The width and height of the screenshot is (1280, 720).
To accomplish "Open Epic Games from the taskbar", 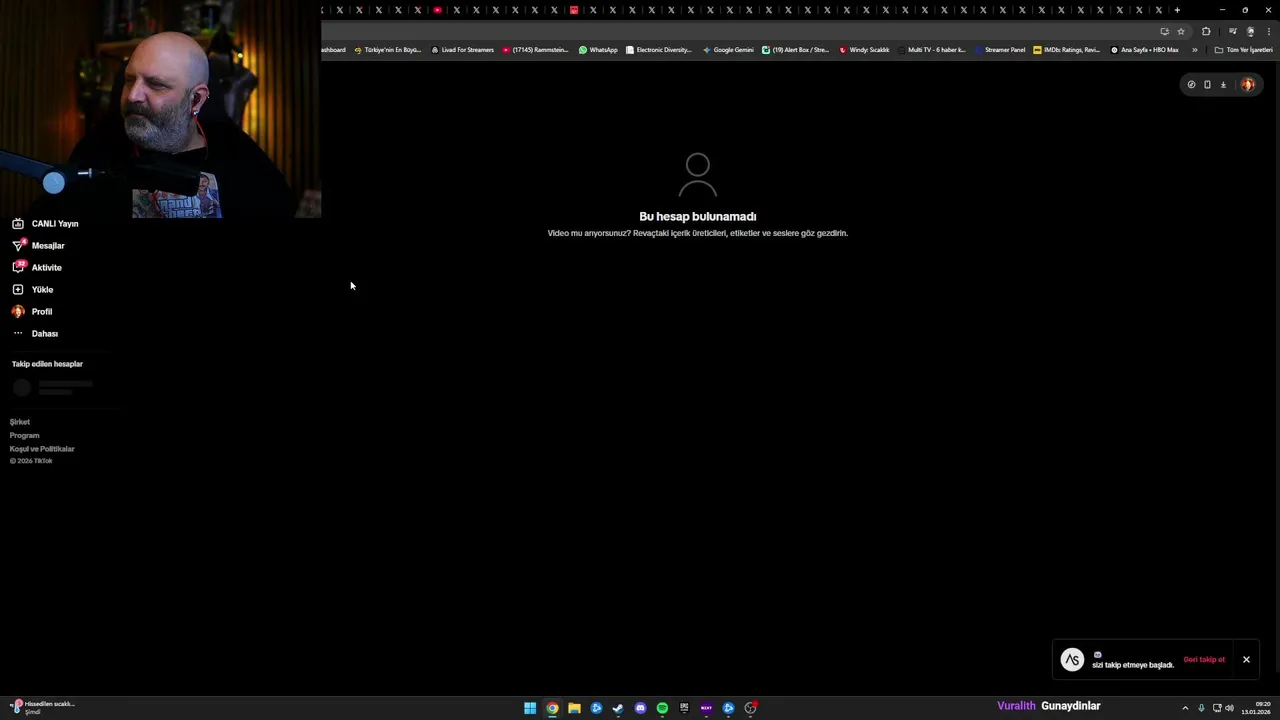I will click(x=684, y=708).
